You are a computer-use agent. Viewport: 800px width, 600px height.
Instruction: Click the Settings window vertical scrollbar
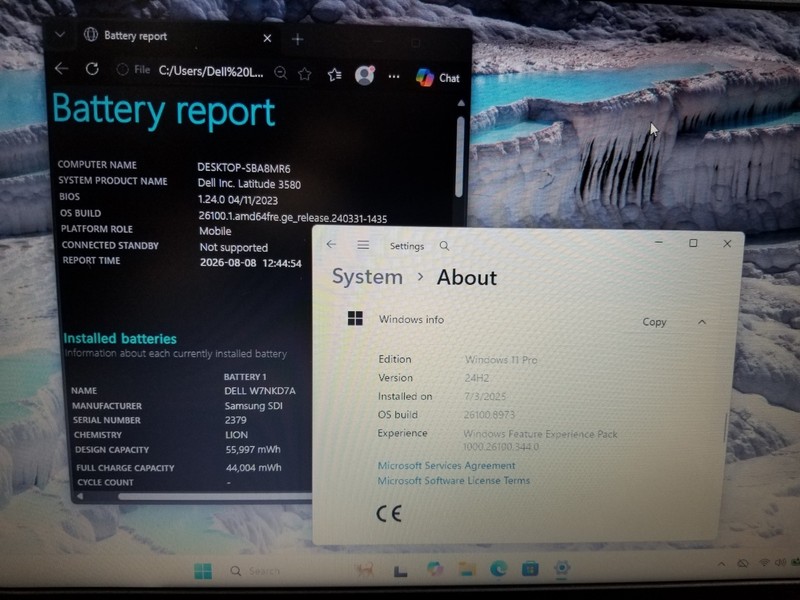click(726, 428)
